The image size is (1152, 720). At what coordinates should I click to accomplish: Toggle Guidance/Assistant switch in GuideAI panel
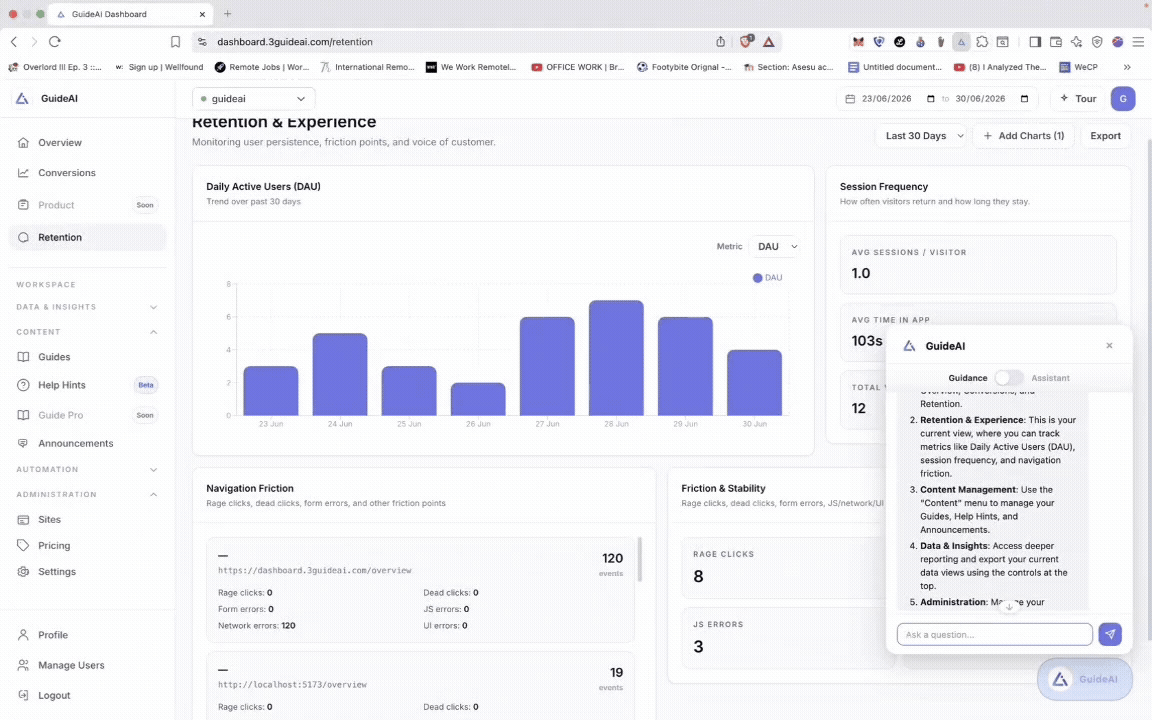(1009, 378)
